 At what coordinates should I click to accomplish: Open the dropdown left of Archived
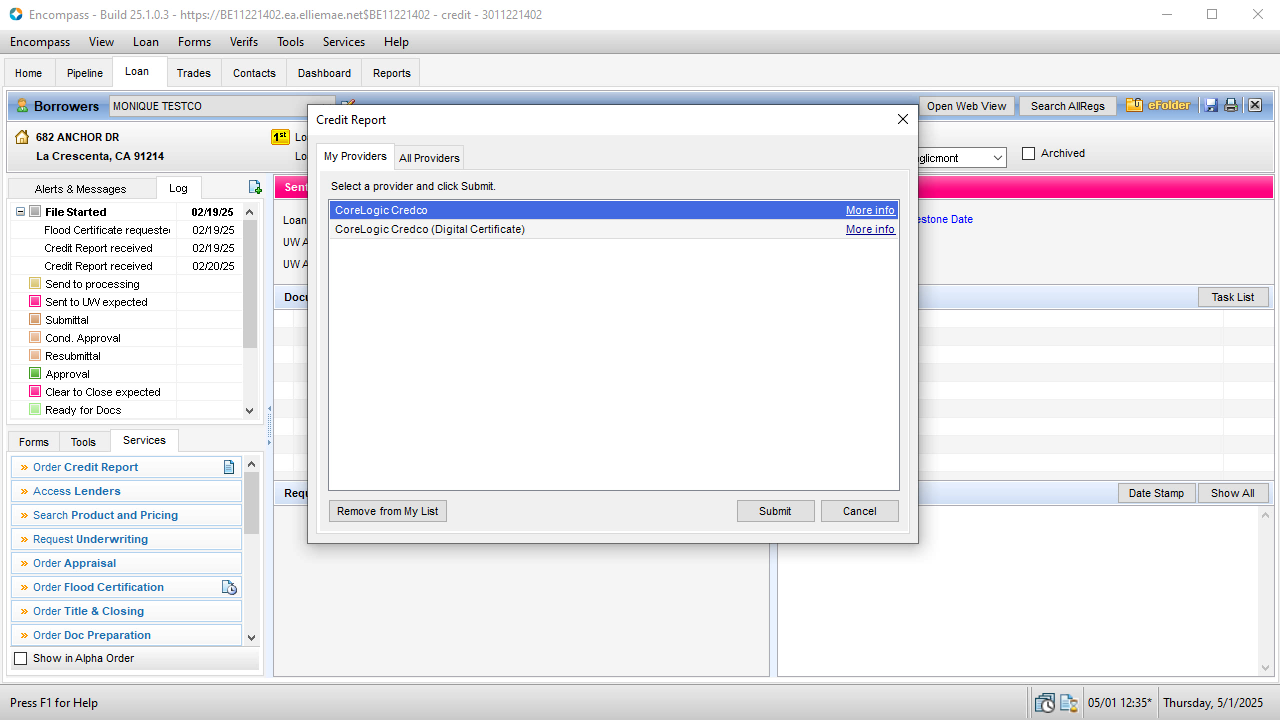(997, 158)
